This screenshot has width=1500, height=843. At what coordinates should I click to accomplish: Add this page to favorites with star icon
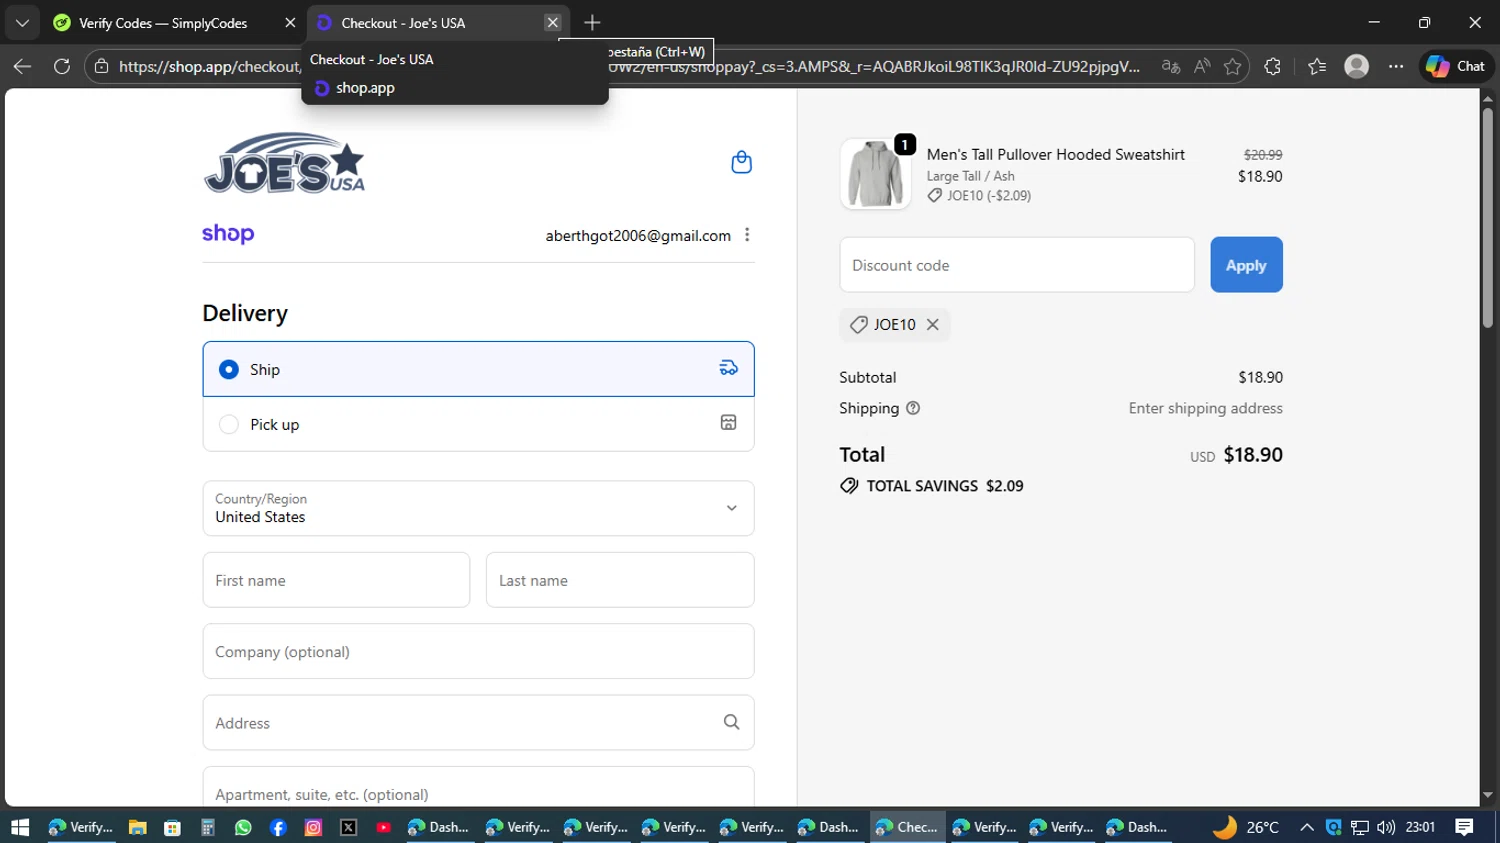pos(1232,66)
